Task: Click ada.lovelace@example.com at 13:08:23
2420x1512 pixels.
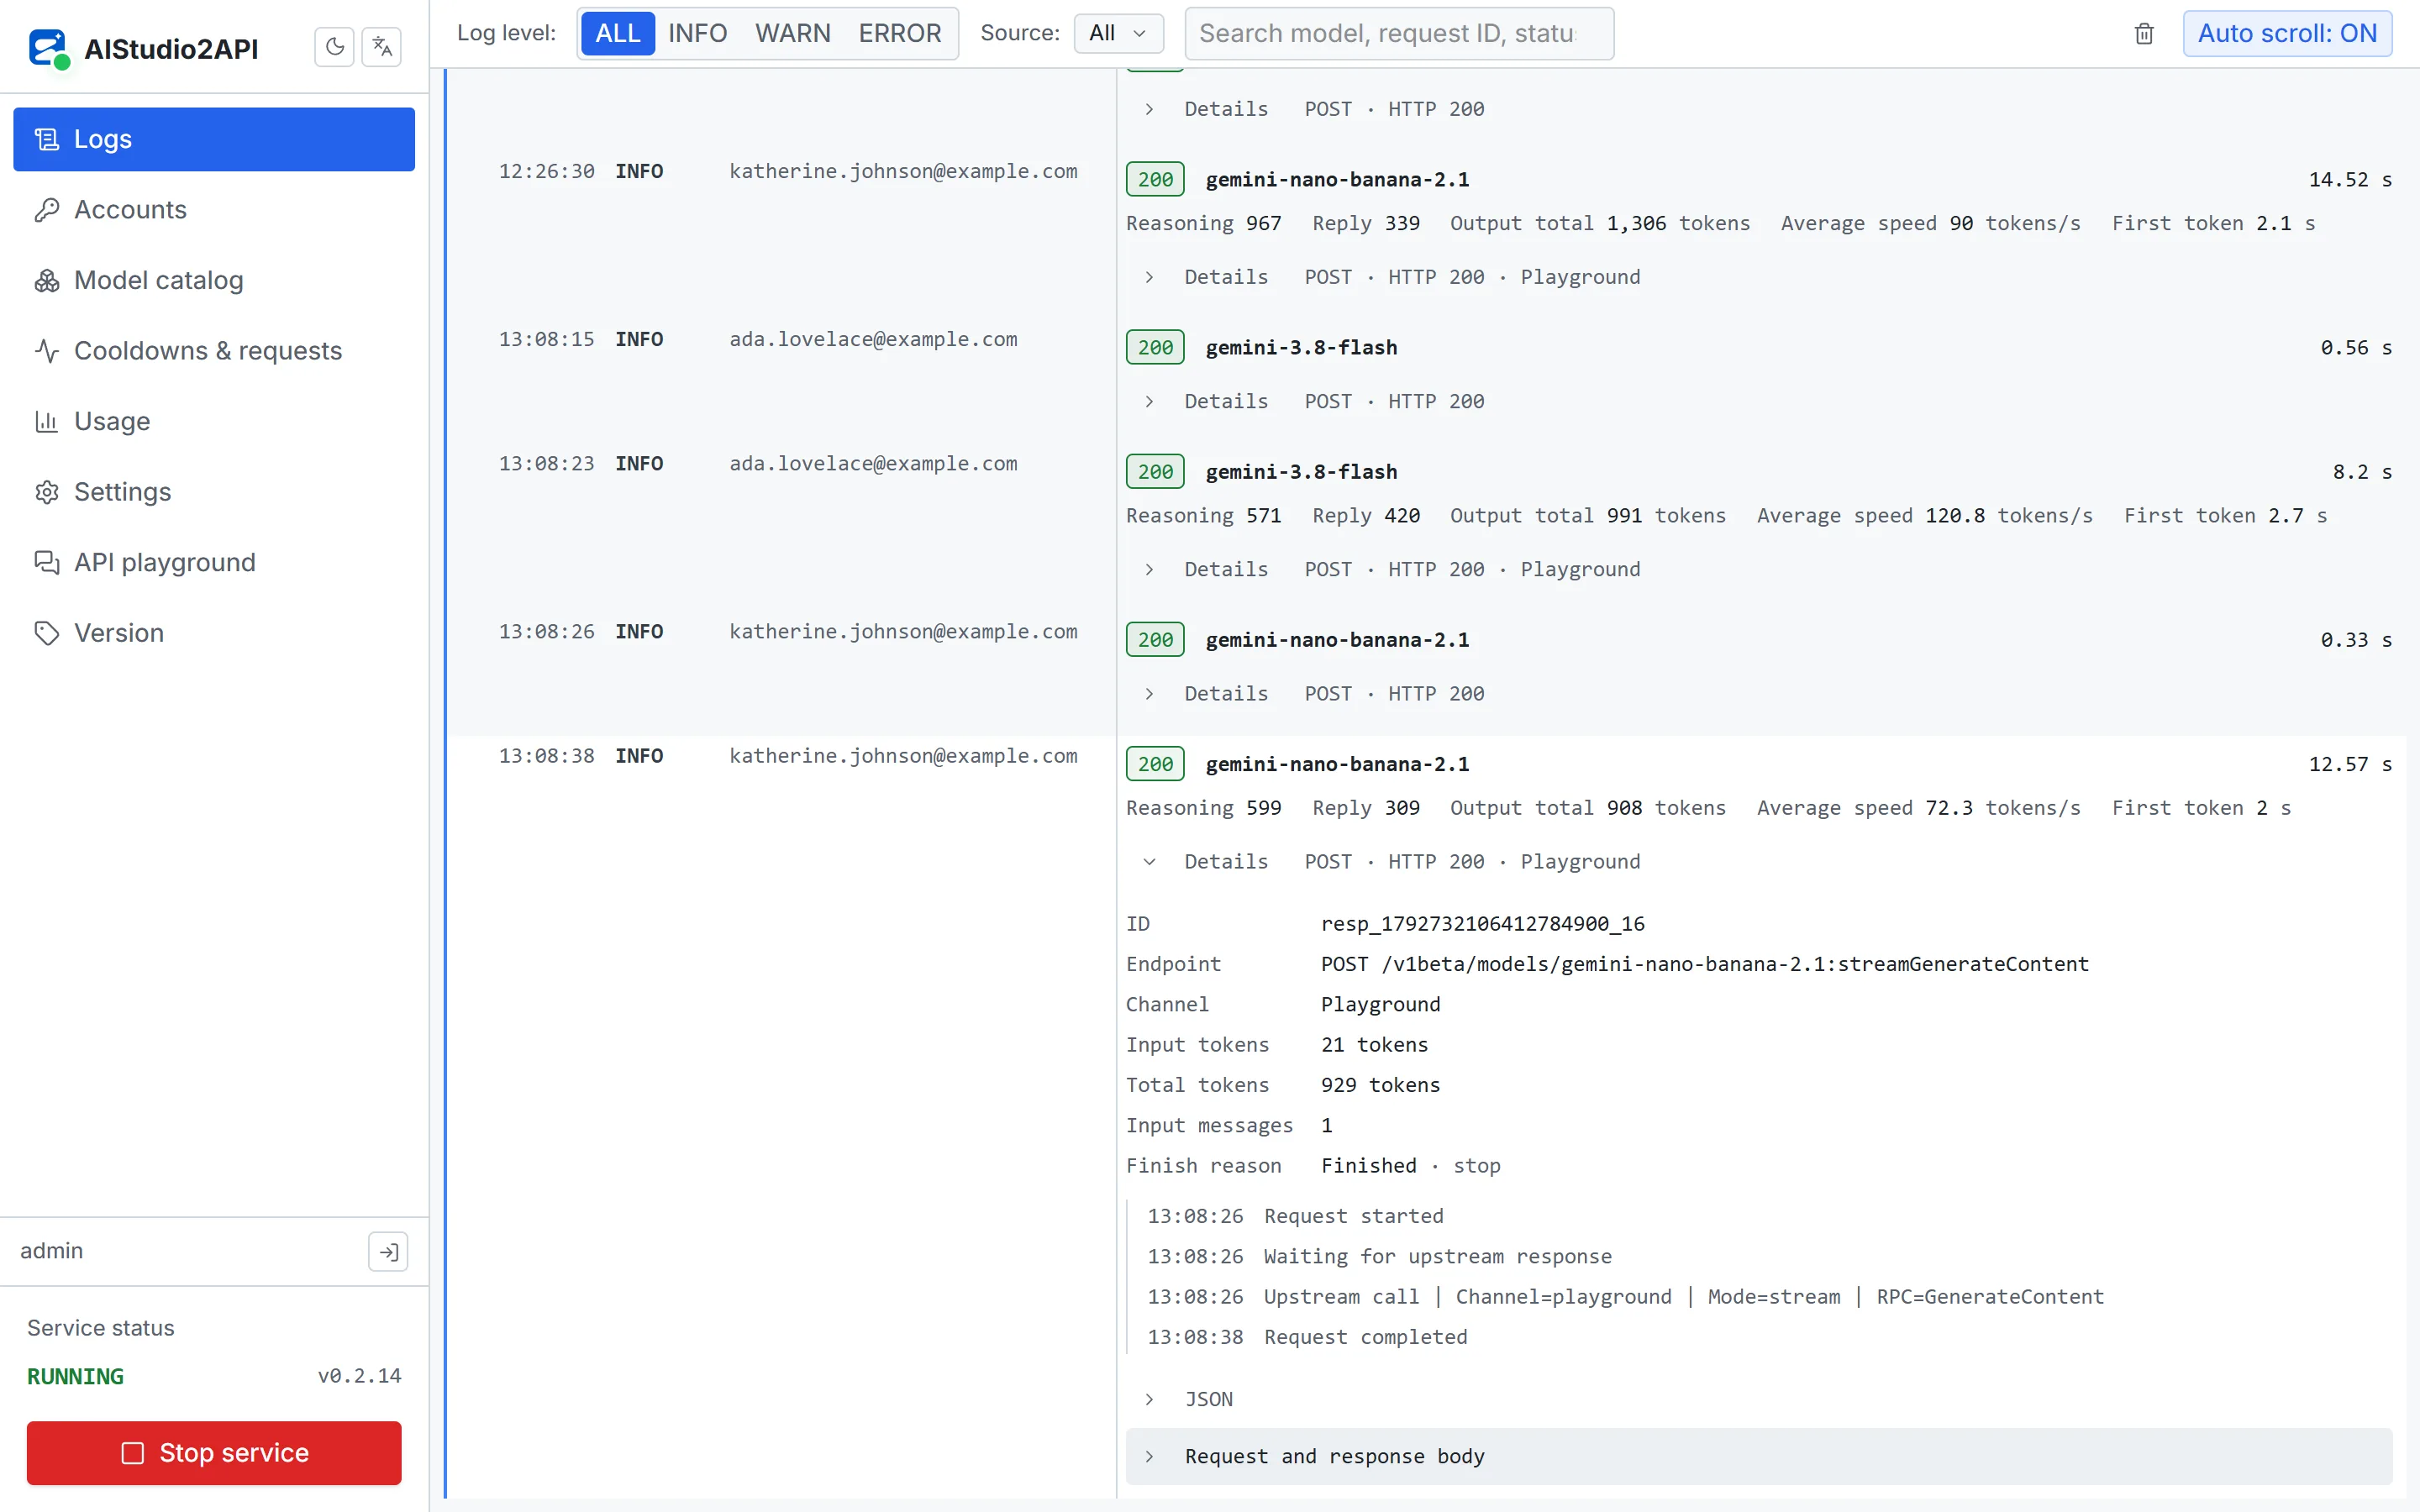Action: pyautogui.click(x=873, y=464)
